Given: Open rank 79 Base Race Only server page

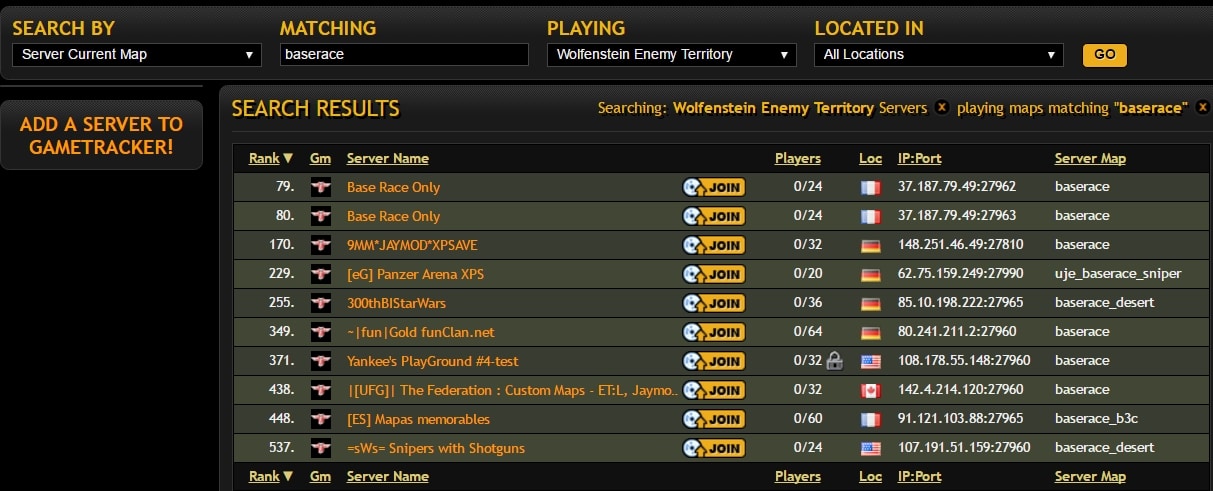Looking at the screenshot, I should pyautogui.click(x=393, y=187).
